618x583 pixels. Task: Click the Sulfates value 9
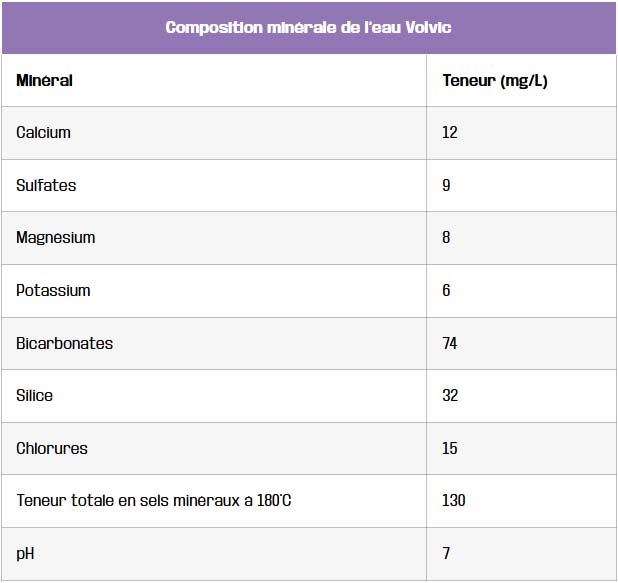point(446,185)
